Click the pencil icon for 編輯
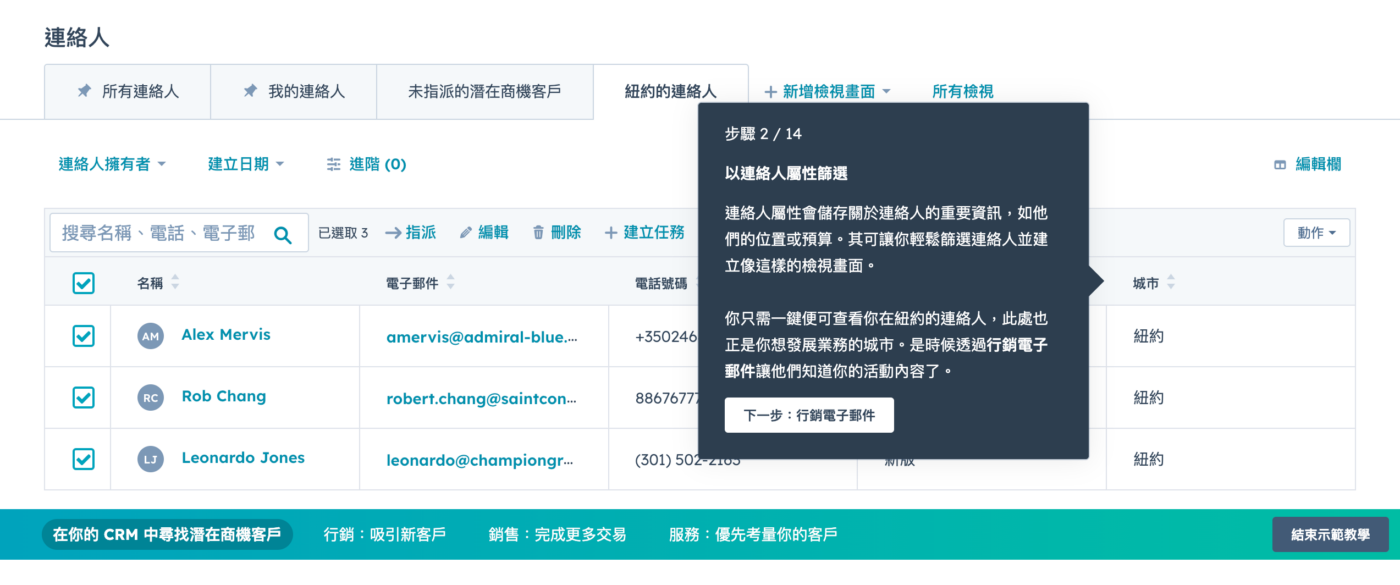 465,233
